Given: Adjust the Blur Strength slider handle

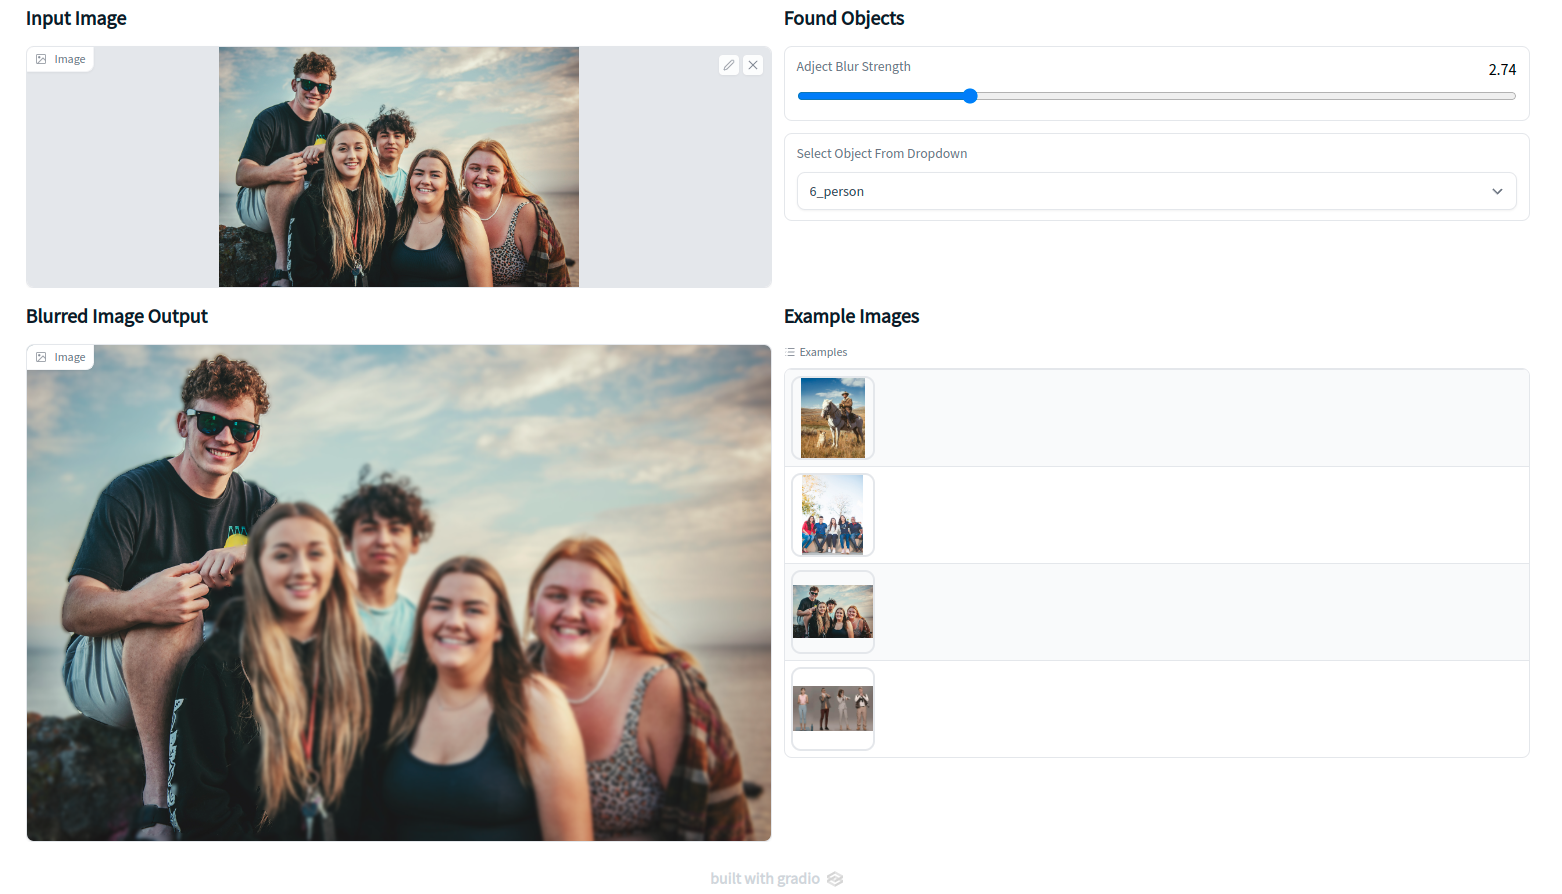Looking at the screenshot, I should (970, 96).
